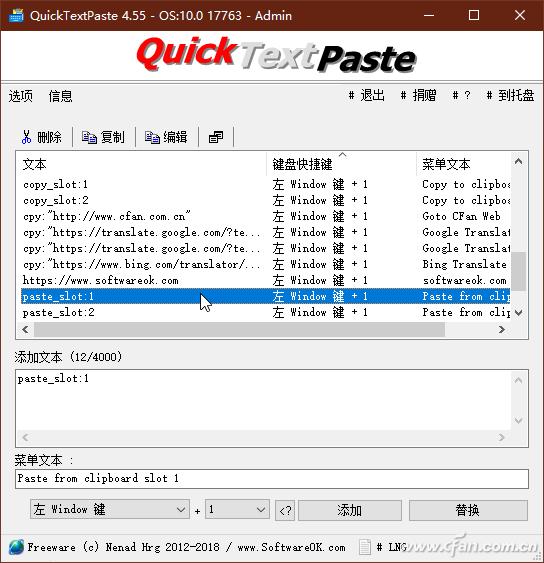The height and width of the screenshot is (563, 544).
Task: Click the <? hotkey detect button
Action: point(285,510)
